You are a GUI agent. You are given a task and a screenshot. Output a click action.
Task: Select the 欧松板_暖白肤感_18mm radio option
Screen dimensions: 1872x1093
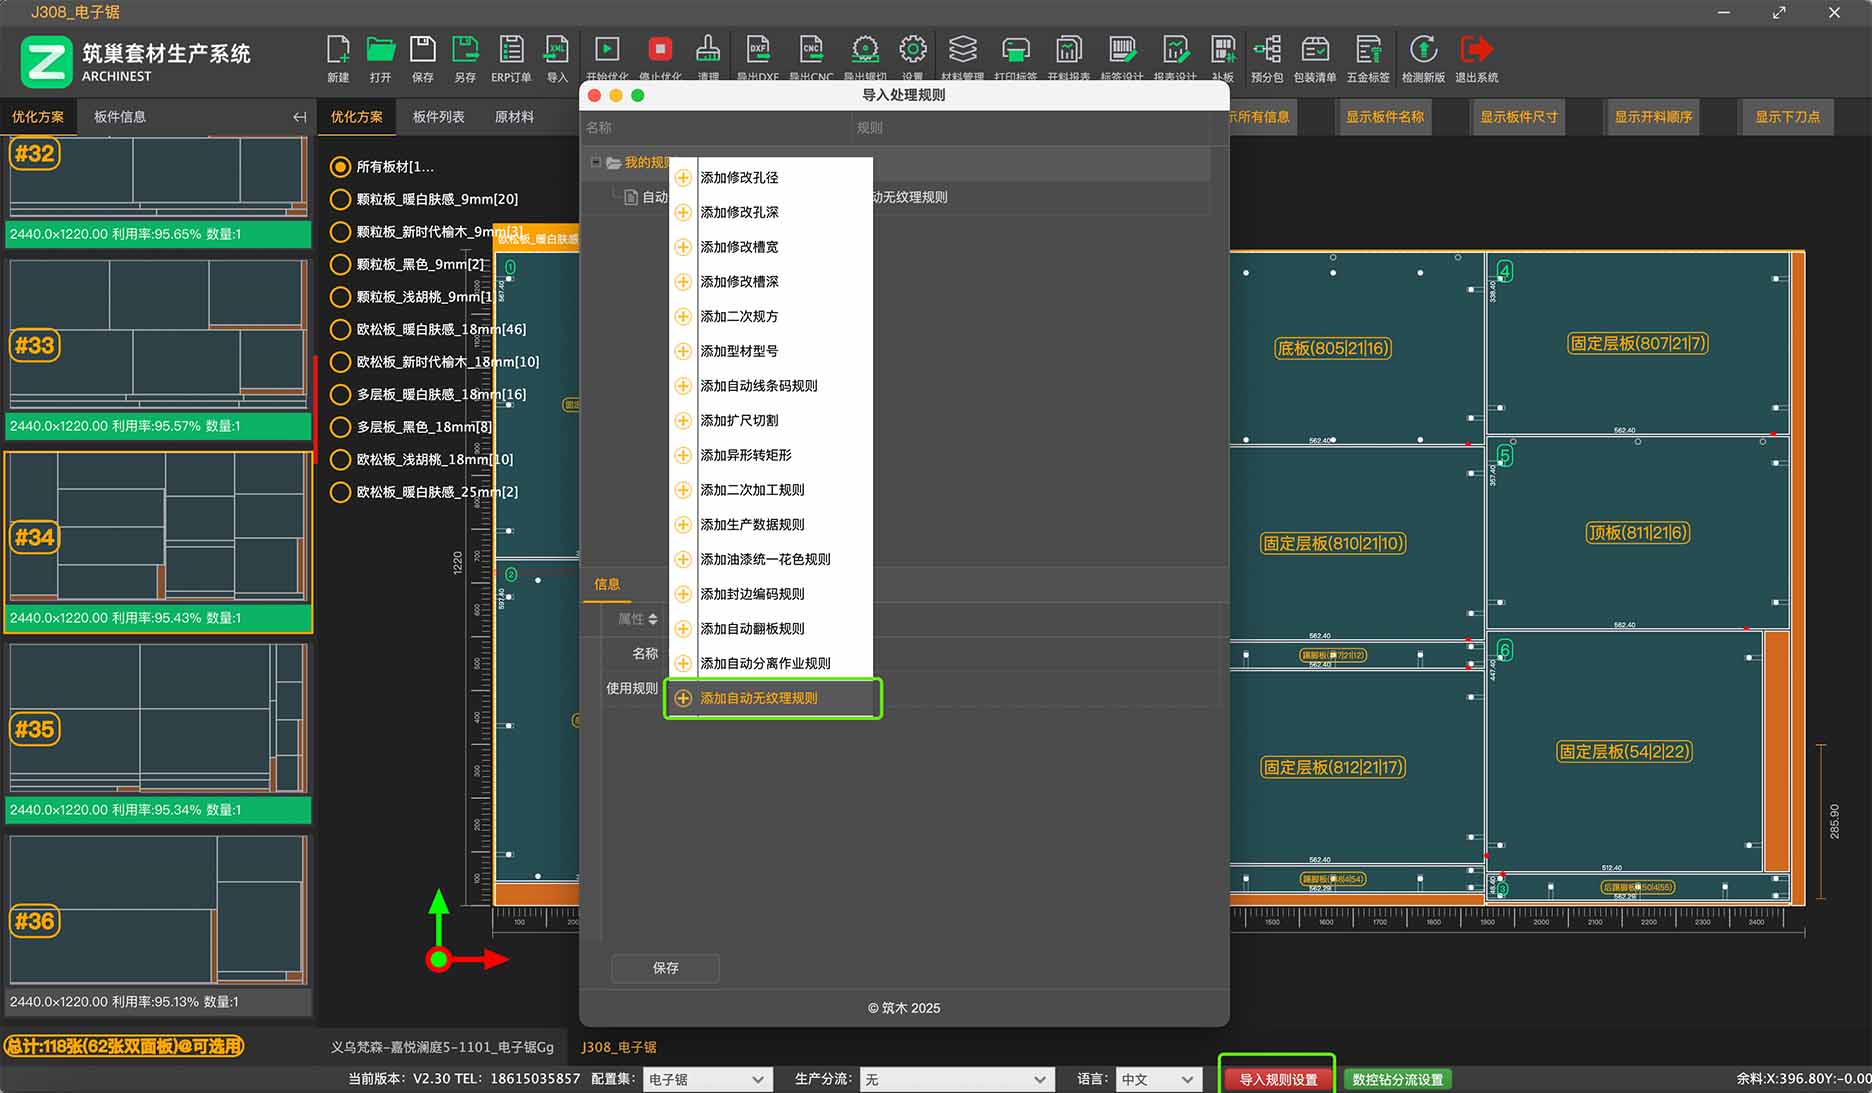tap(340, 329)
